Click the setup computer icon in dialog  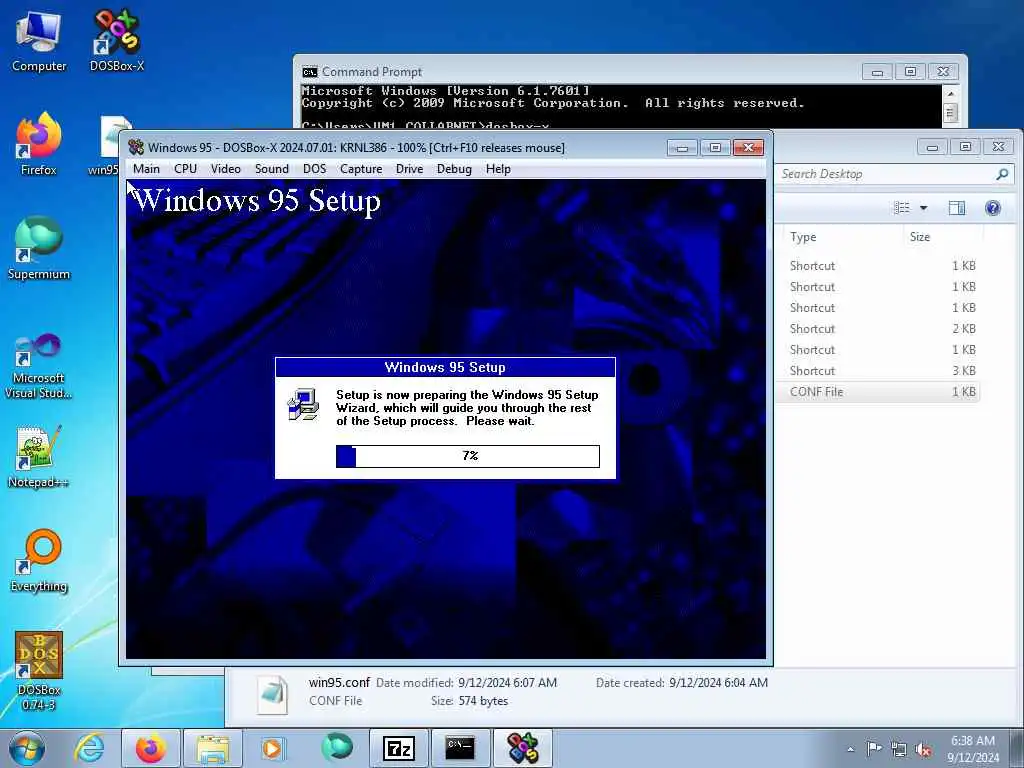tap(303, 404)
